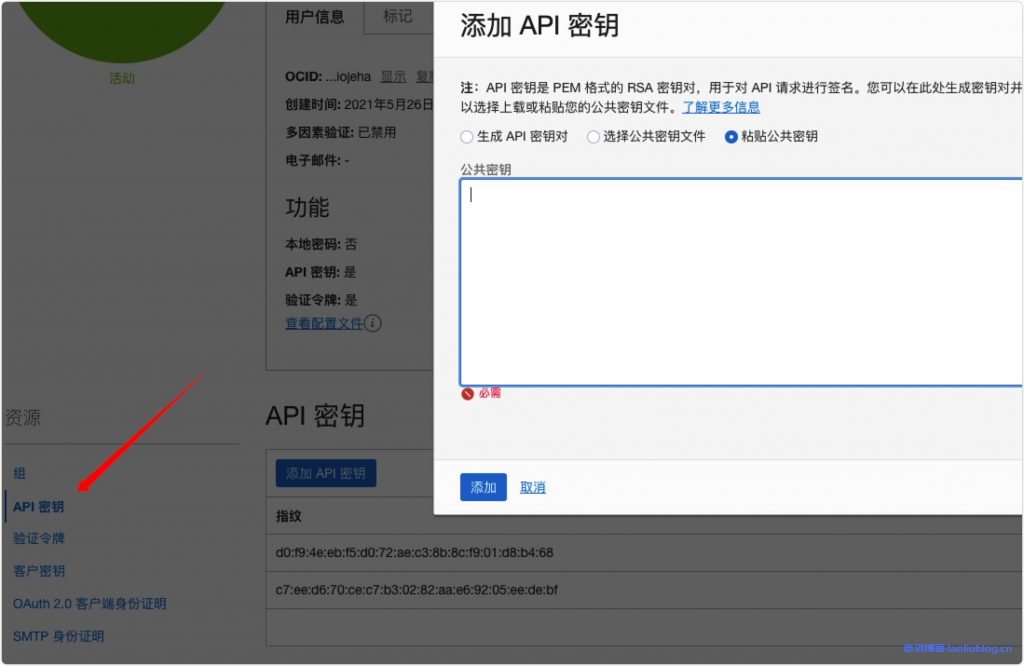The width and height of the screenshot is (1024, 666).
Task: Switch to the 用户信息 tab
Action: [x=314, y=17]
